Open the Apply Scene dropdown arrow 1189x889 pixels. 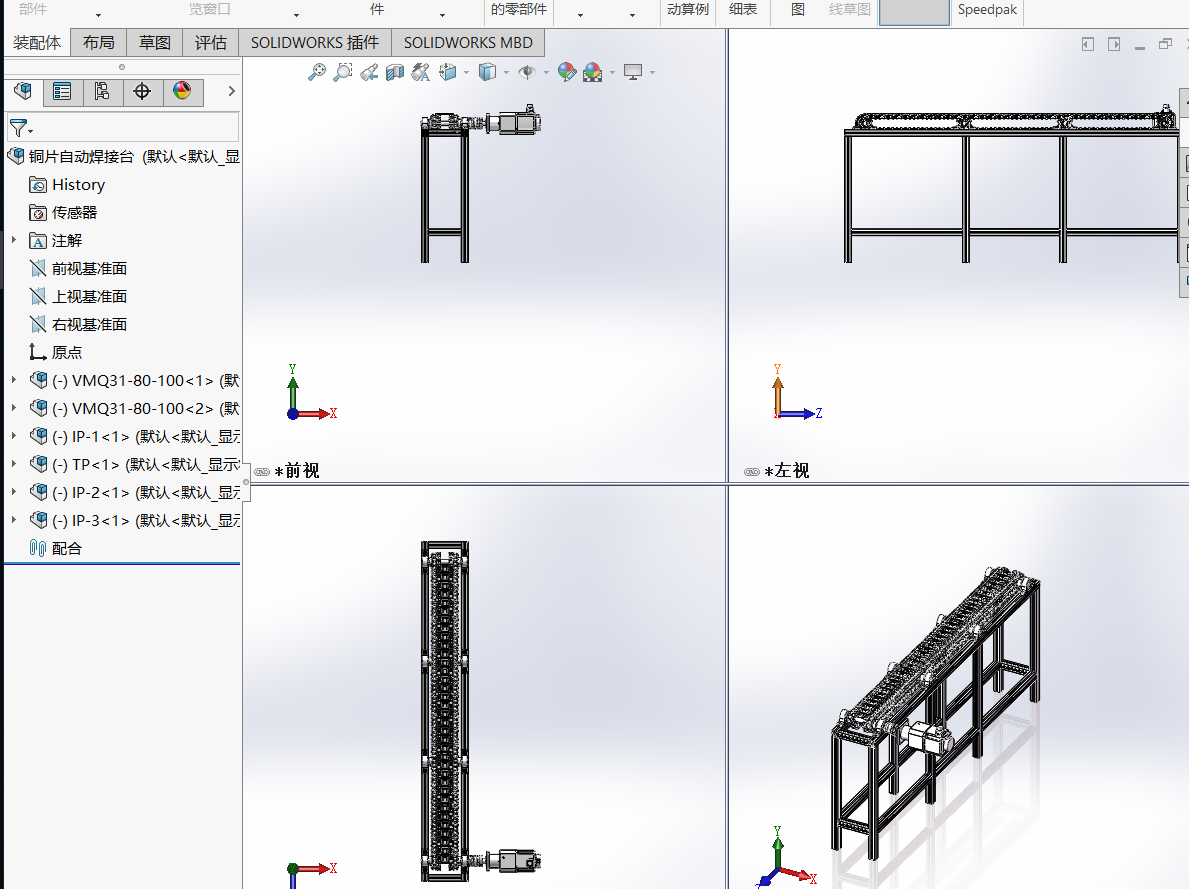(612, 73)
